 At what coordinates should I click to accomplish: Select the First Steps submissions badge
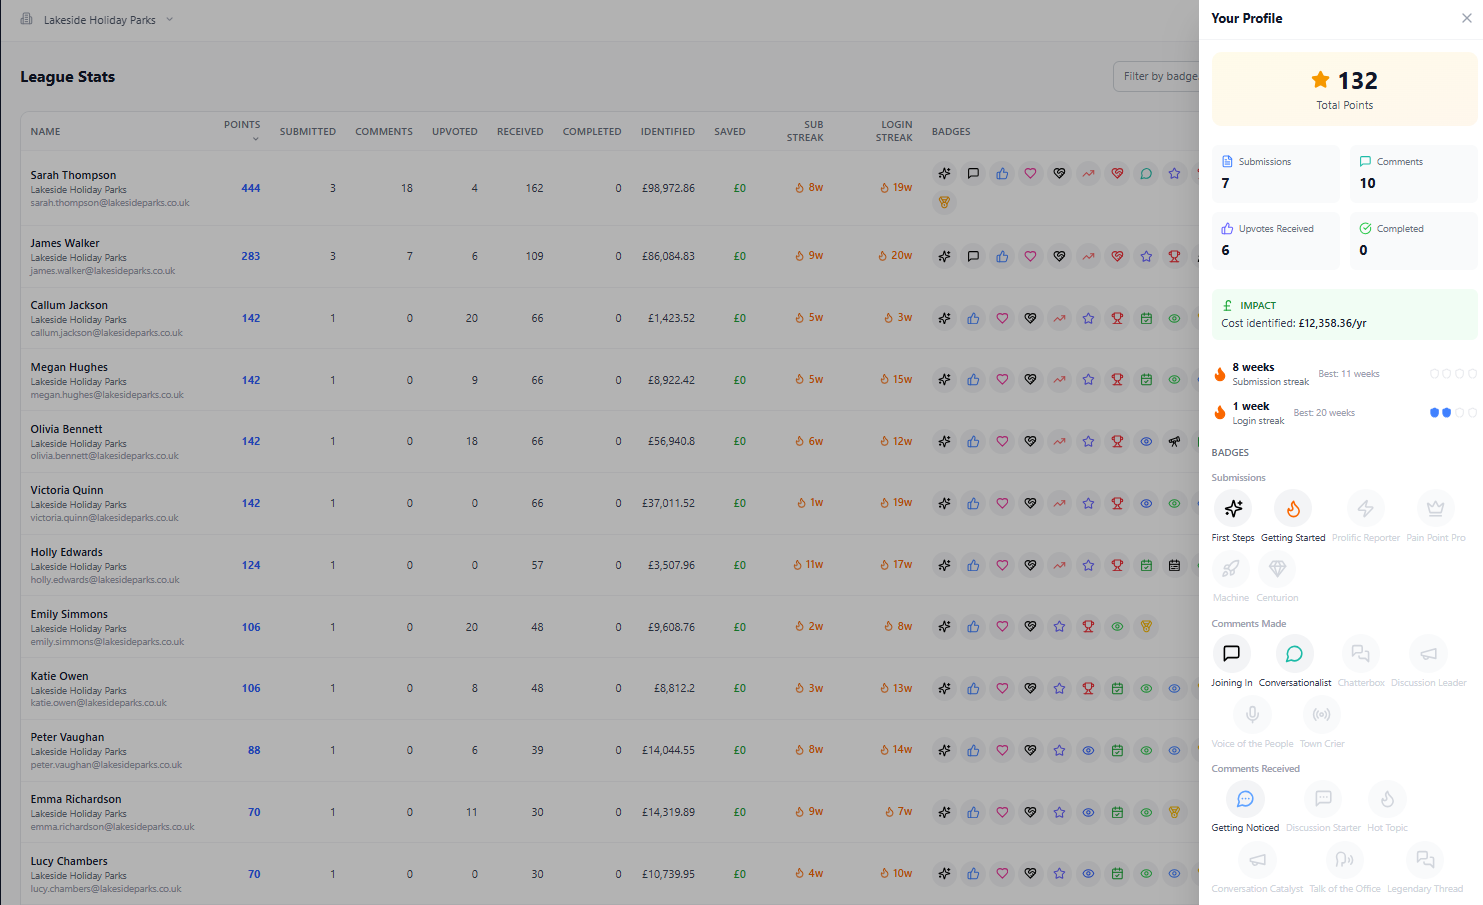[x=1232, y=508]
